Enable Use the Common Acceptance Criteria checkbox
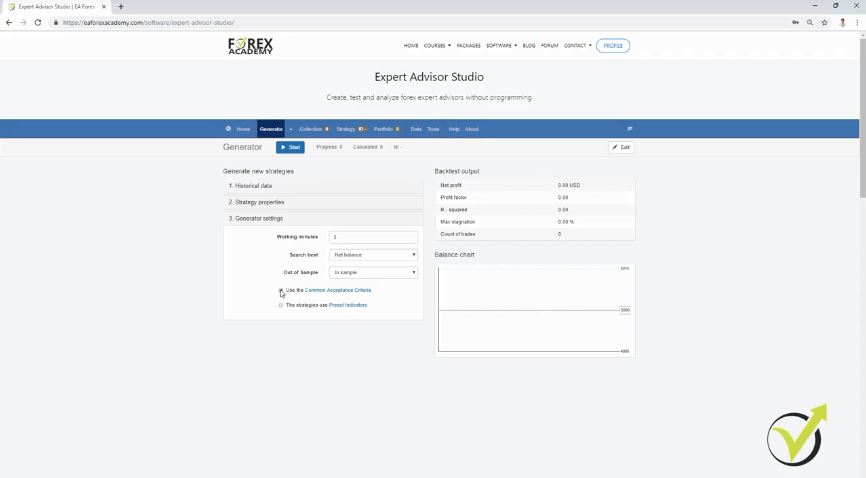The image size is (866, 478). (x=281, y=290)
